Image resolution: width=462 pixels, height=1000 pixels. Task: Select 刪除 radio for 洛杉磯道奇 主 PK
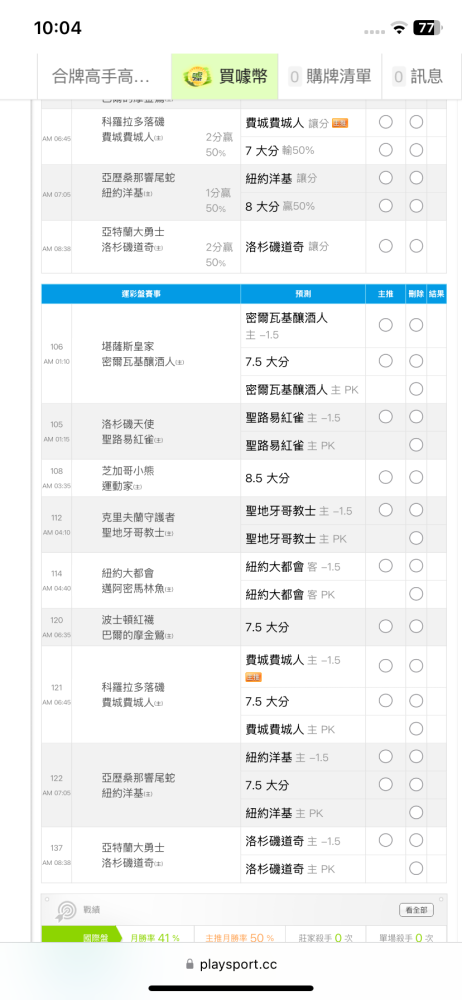click(x=416, y=868)
